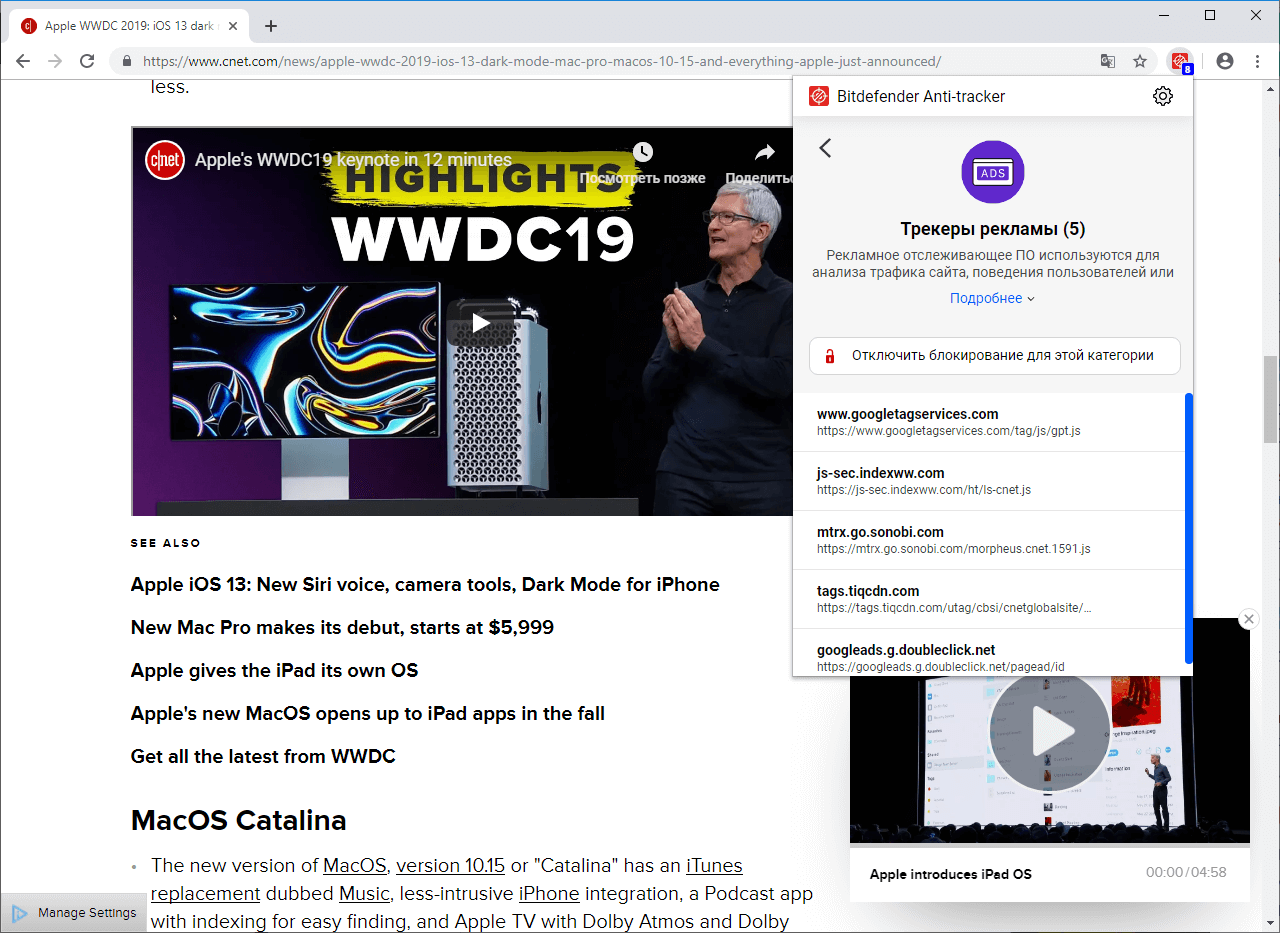Click the Bitdefender Anti-tracker title

click(x=920, y=97)
